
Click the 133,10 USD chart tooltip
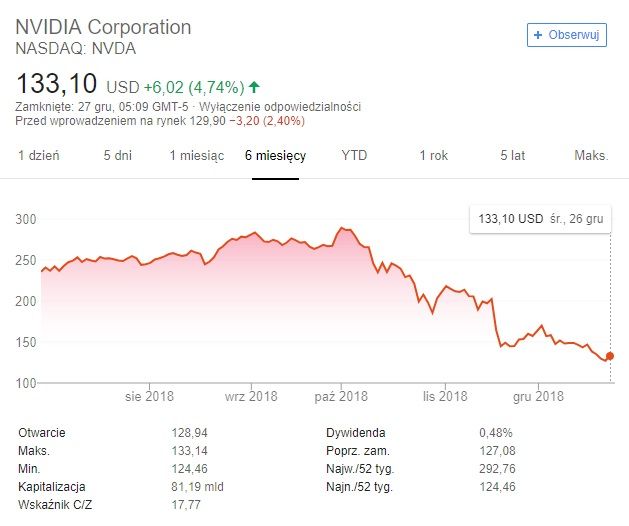point(540,219)
